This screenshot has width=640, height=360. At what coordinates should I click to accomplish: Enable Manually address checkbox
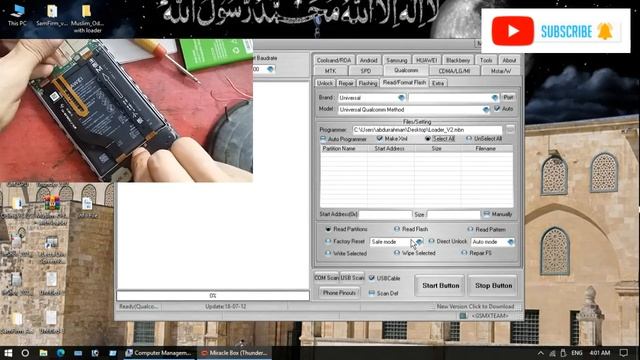(487, 214)
